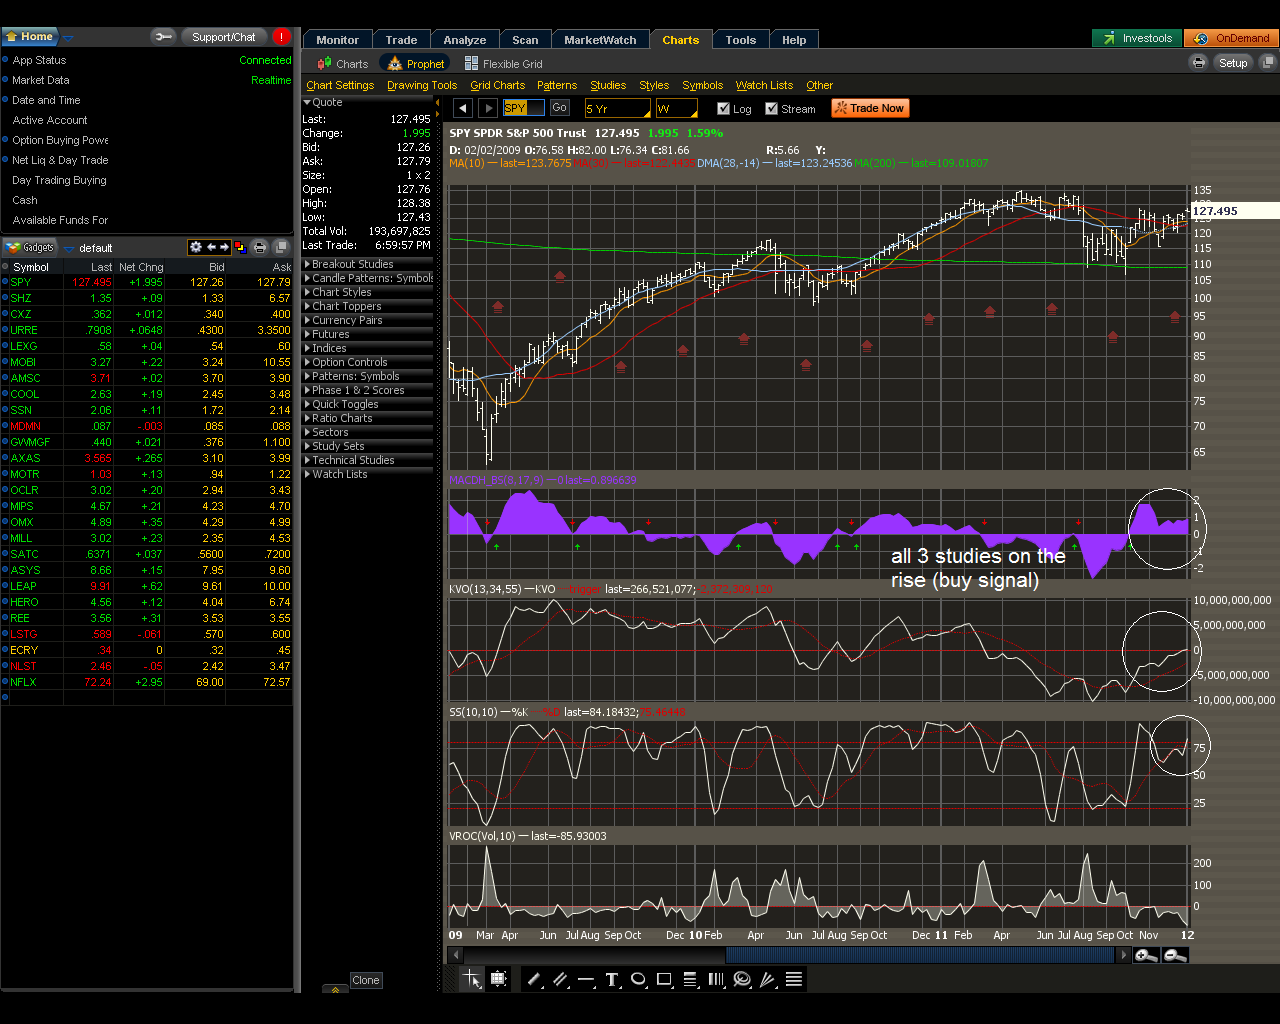Select the pan chart tool
The width and height of the screenshot is (1280, 1024).
(498, 980)
